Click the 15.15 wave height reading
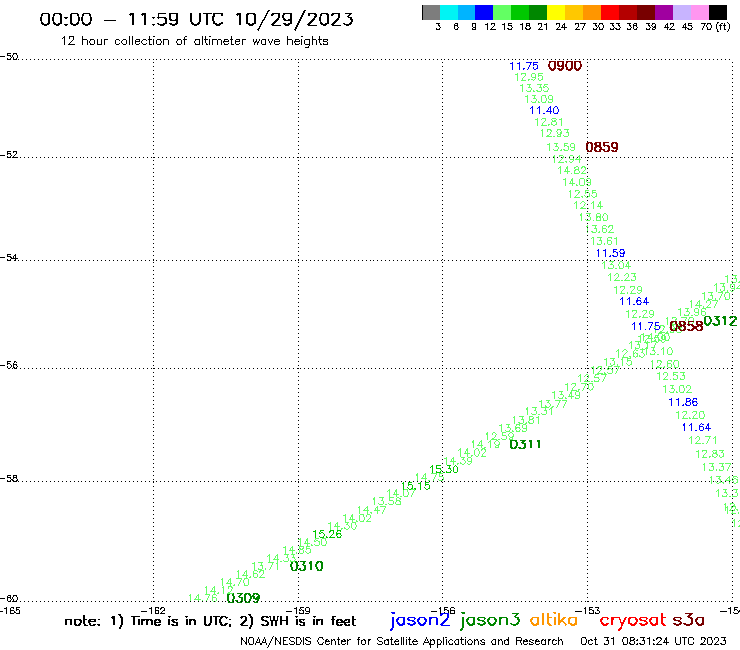The width and height of the screenshot is (740, 650). (x=416, y=486)
